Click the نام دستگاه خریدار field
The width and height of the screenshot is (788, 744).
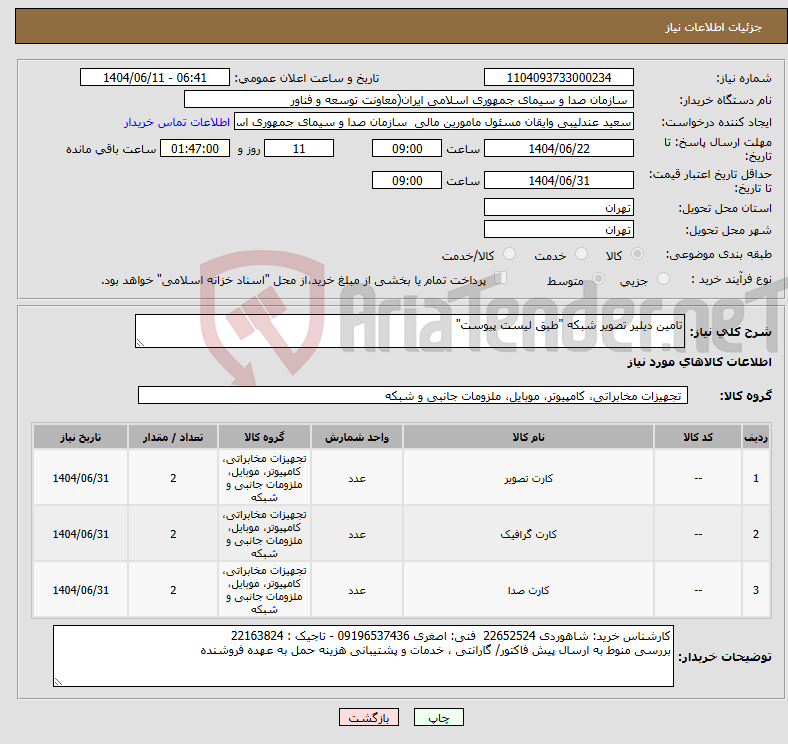click(409, 100)
